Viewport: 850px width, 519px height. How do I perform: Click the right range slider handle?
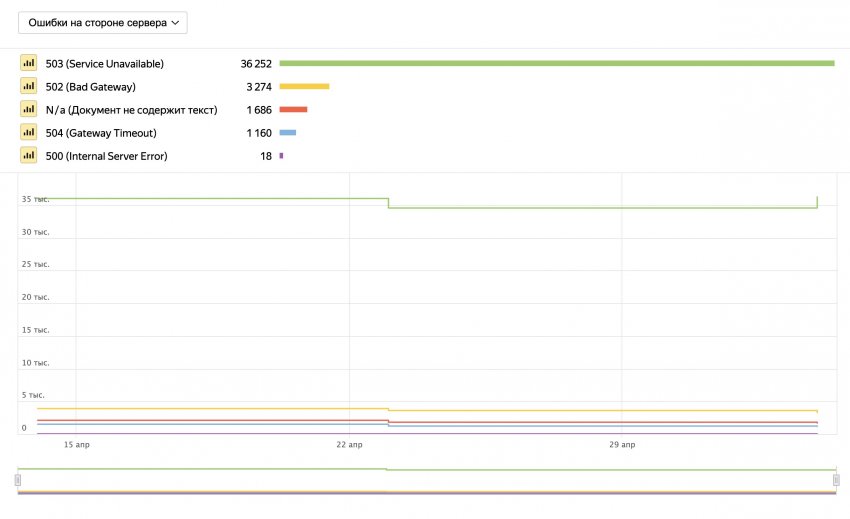coord(836,481)
